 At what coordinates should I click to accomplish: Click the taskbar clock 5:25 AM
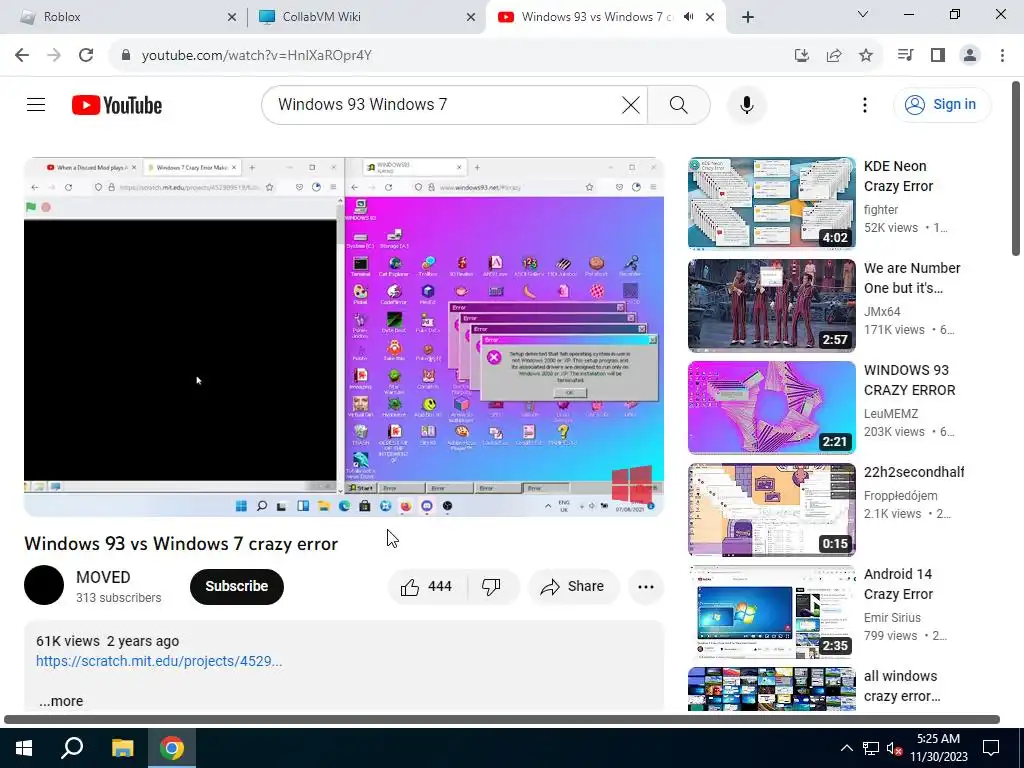point(938,748)
